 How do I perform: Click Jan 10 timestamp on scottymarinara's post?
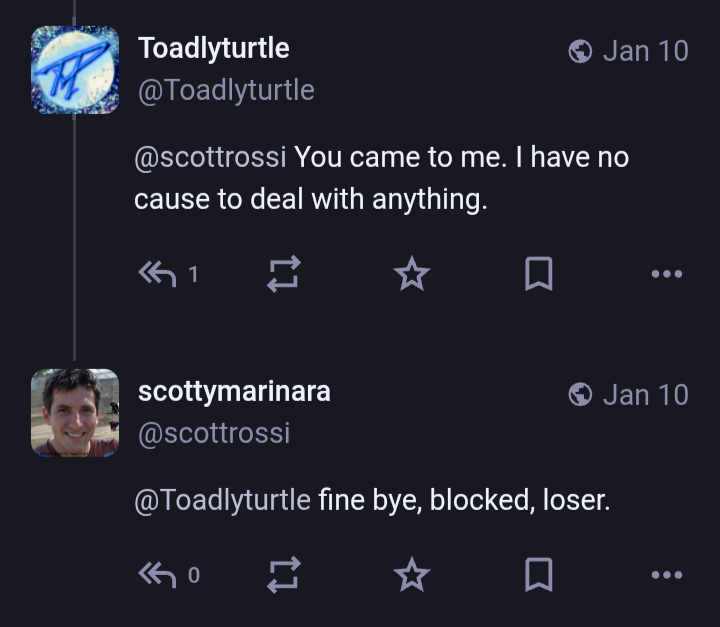(x=645, y=395)
